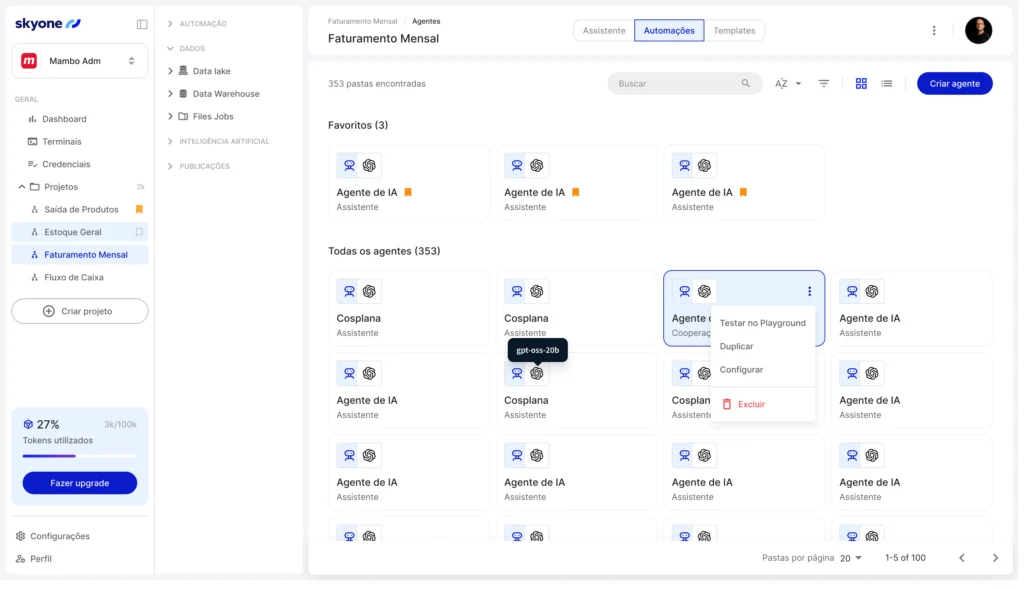
Task: Switch to the Templates tab
Action: [x=734, y=31]
